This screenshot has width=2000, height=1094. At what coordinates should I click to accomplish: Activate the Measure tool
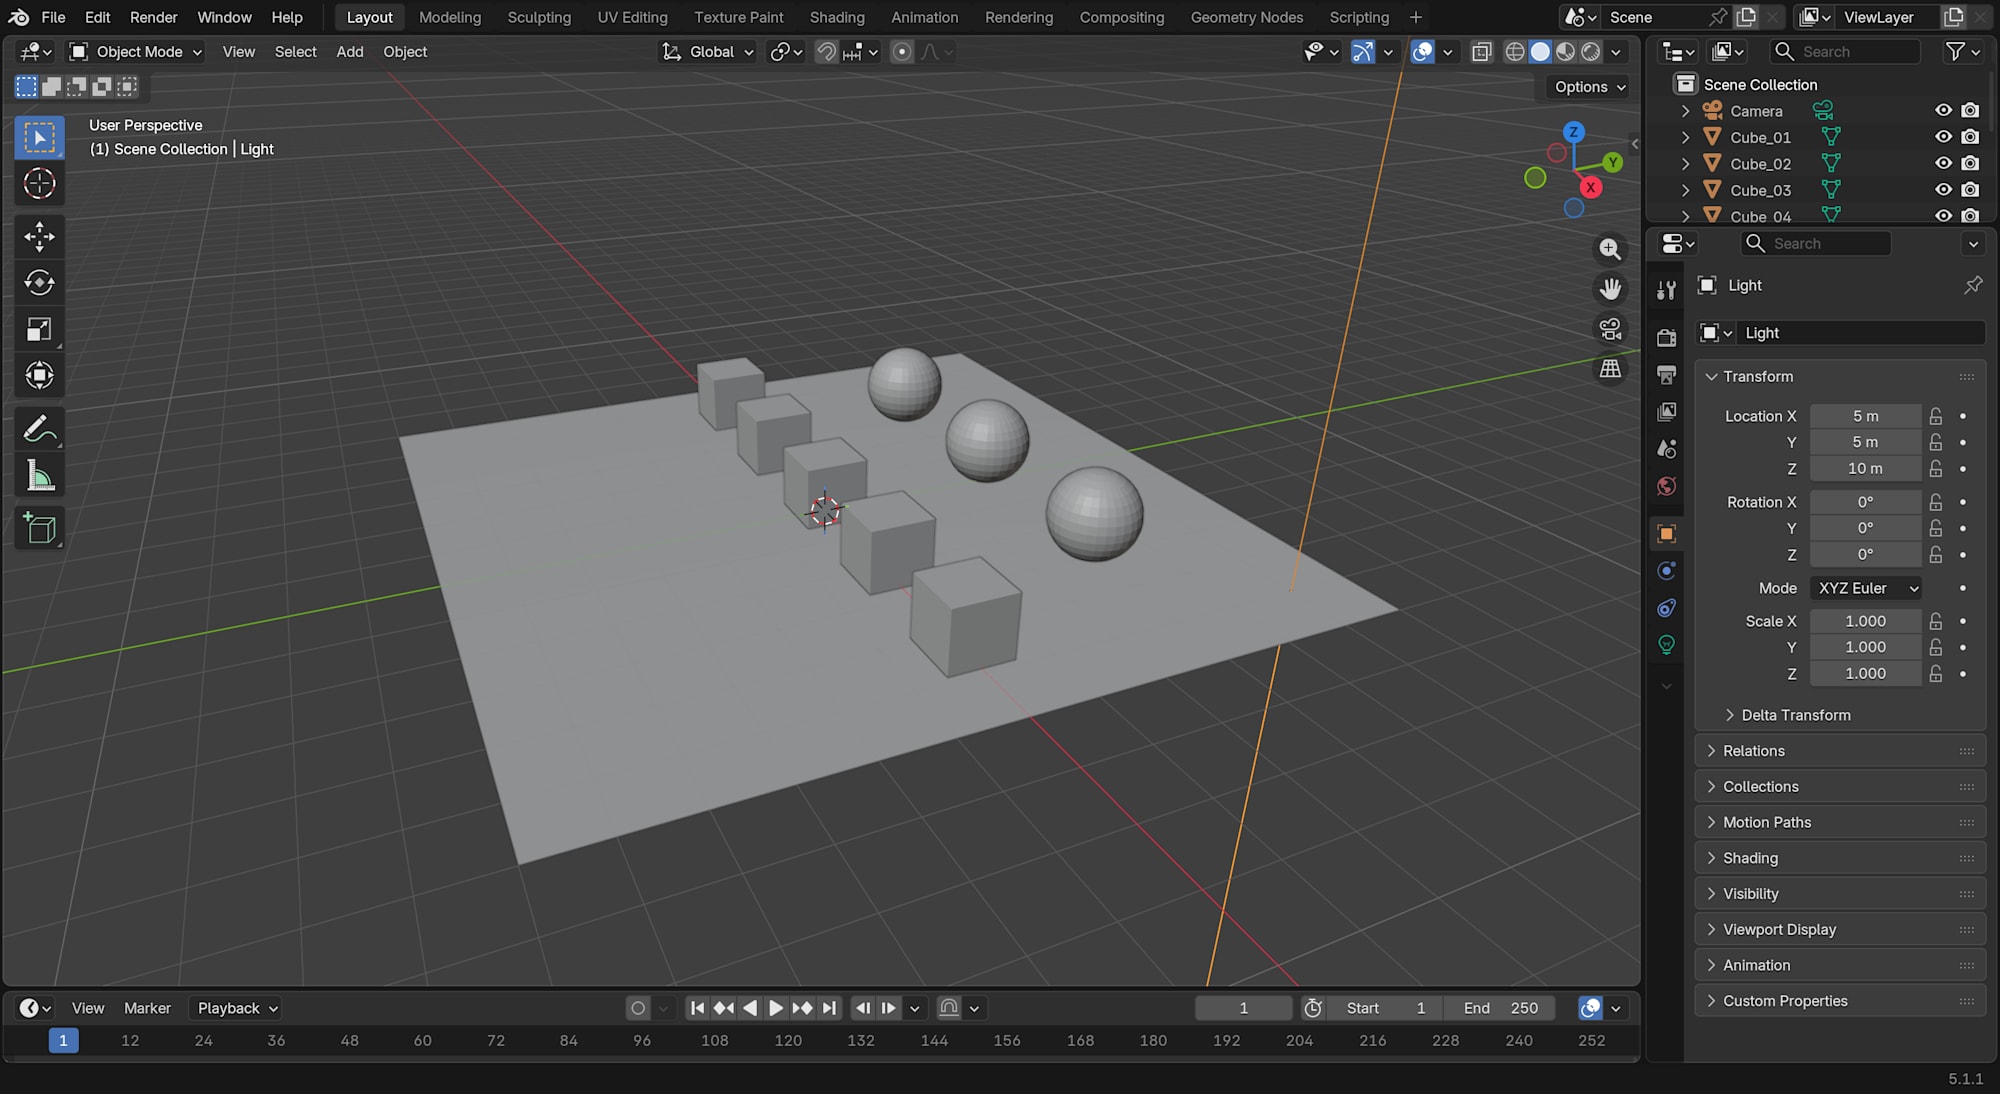[39, 476]
